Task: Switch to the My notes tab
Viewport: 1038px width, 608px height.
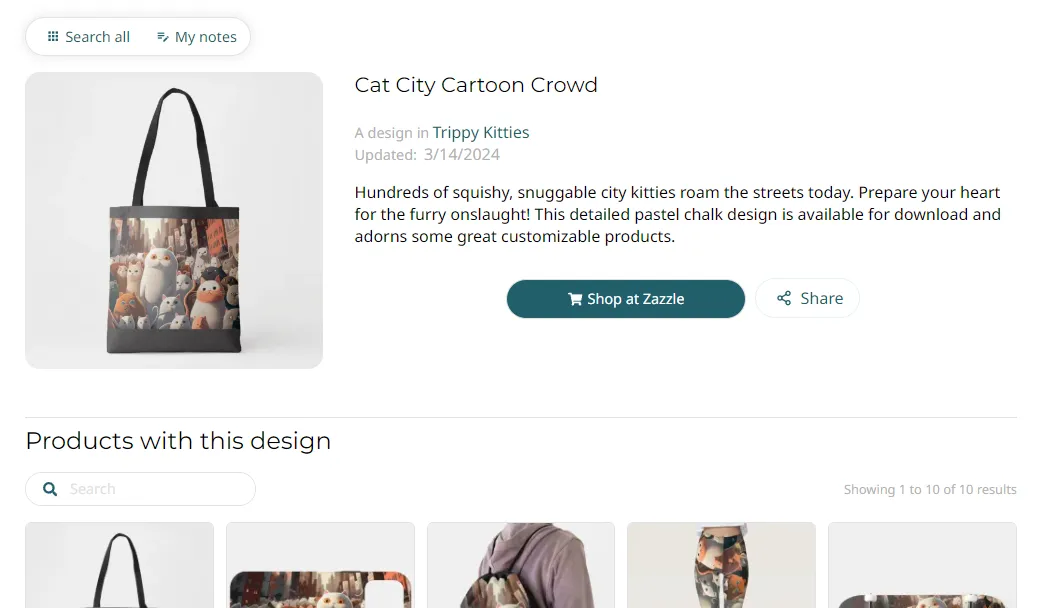Action: (197, 37)
